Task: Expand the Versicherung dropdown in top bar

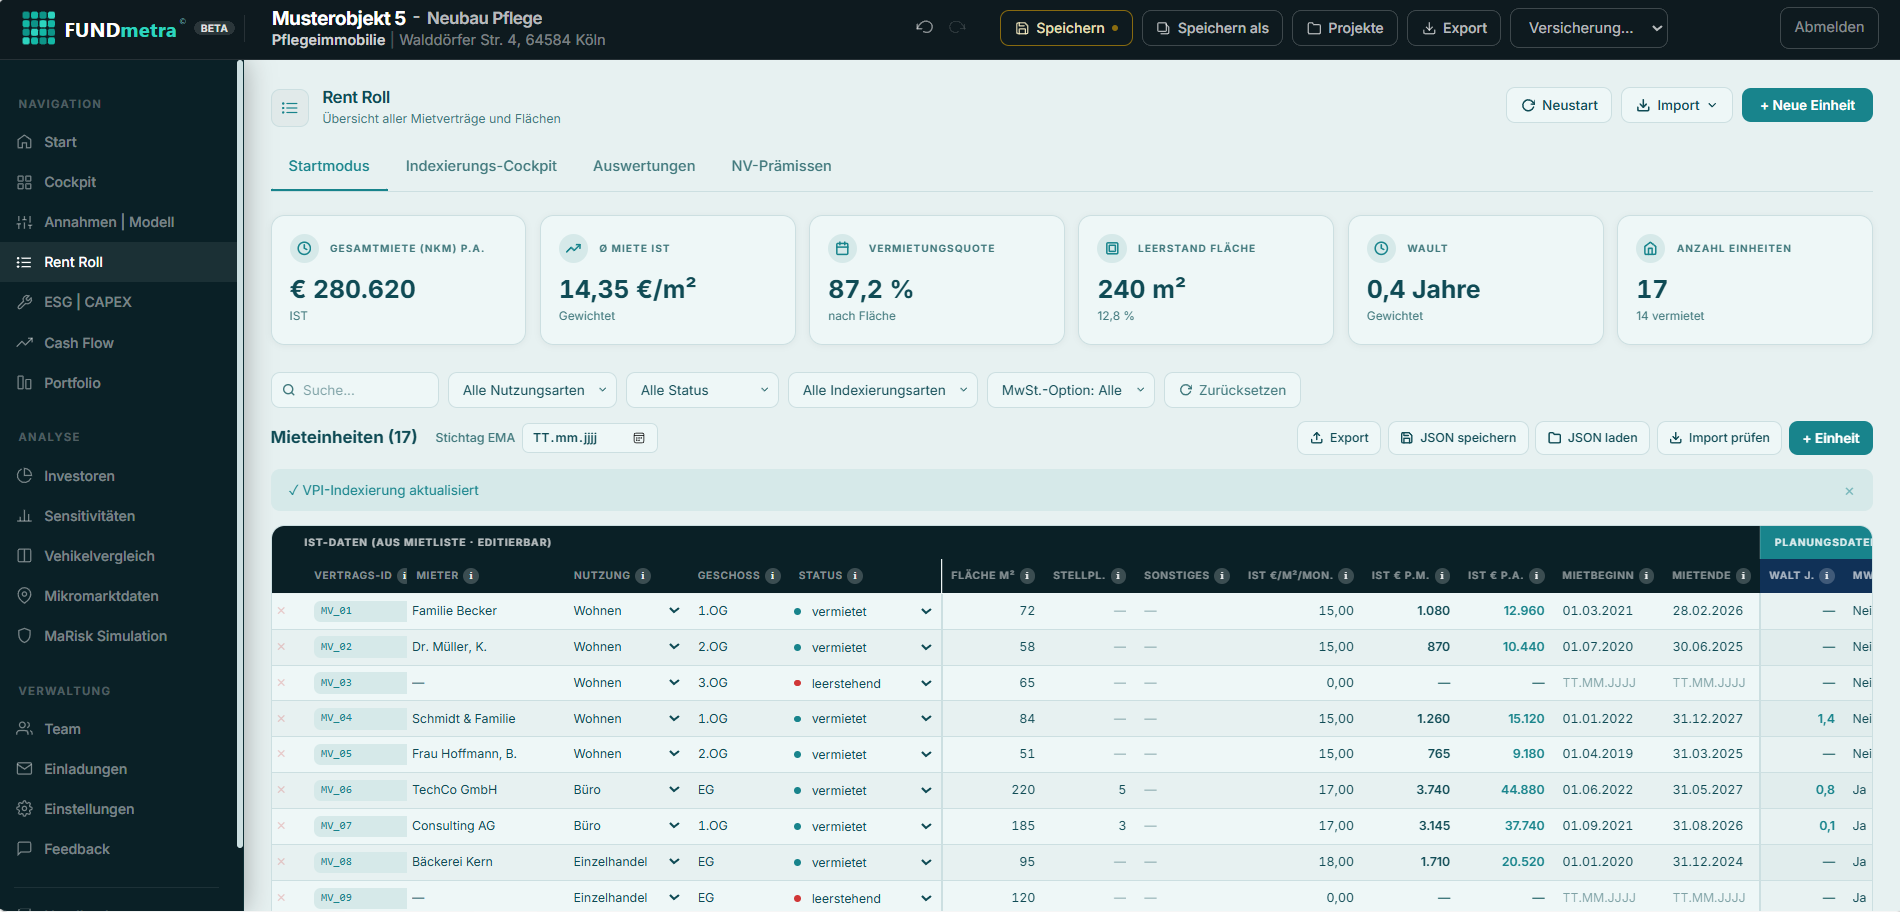Action: pos(1588,28)
